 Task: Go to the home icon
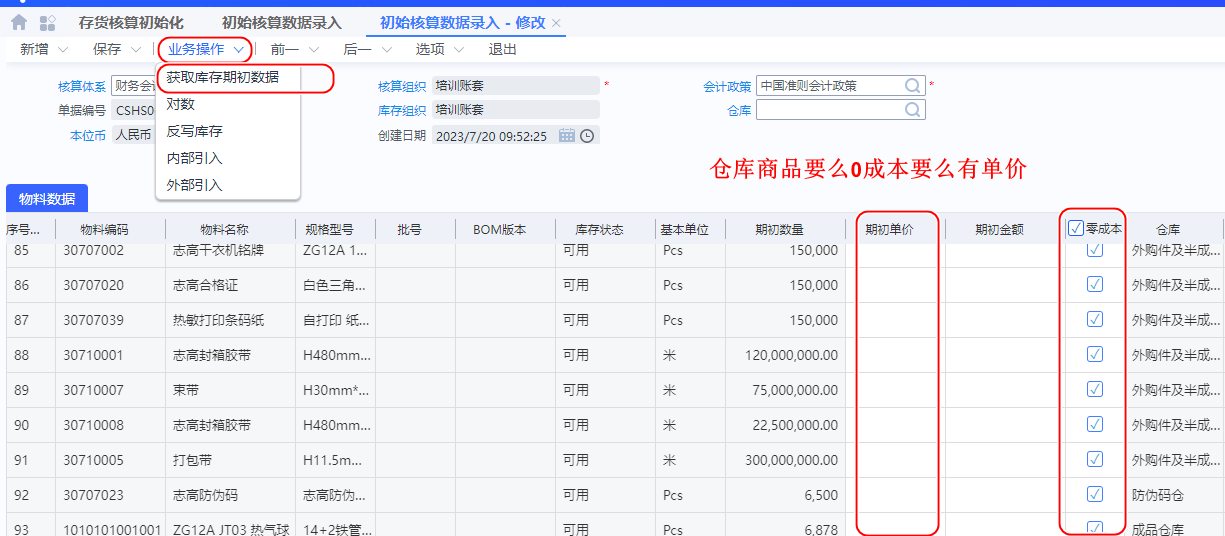pos(18,22)
